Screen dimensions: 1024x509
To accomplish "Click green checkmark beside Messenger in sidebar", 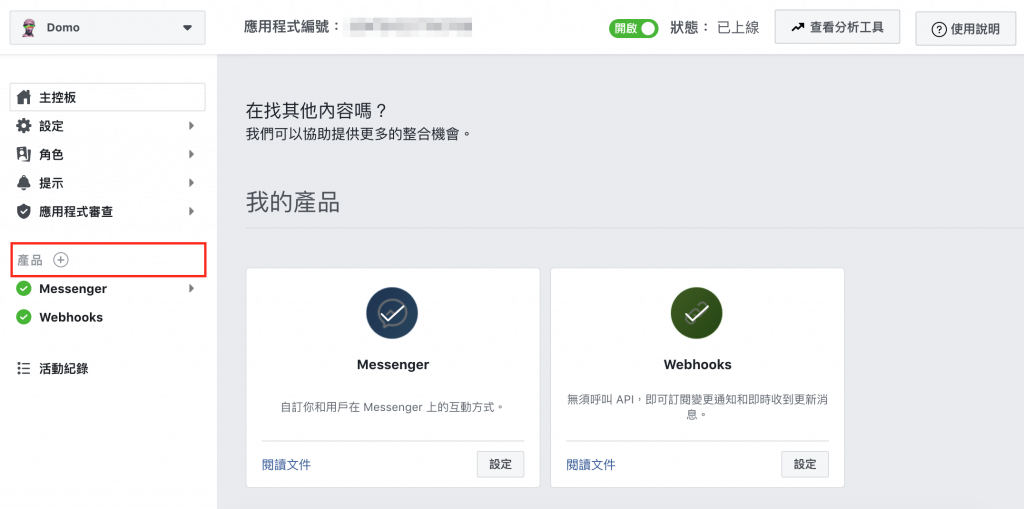I will point(24,288).
